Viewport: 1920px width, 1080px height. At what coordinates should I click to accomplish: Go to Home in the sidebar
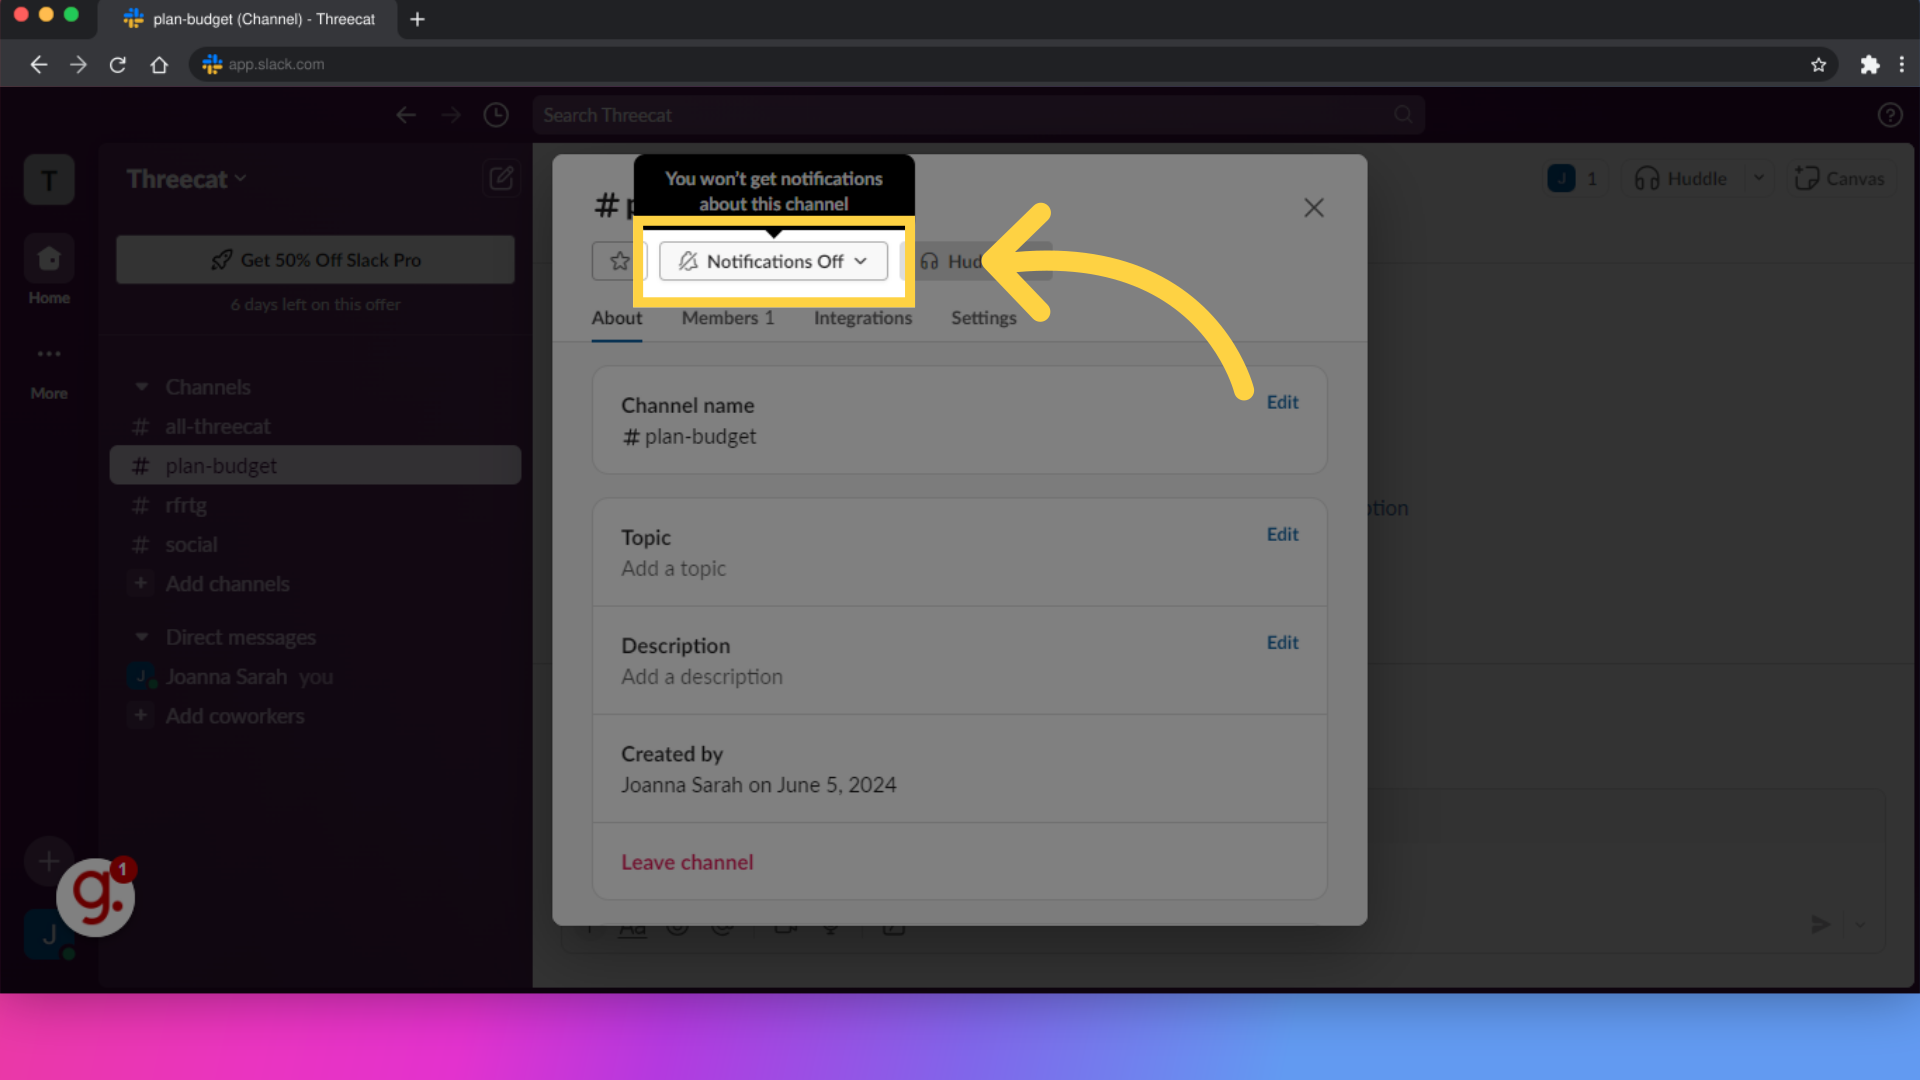click(x=49, y=270)
